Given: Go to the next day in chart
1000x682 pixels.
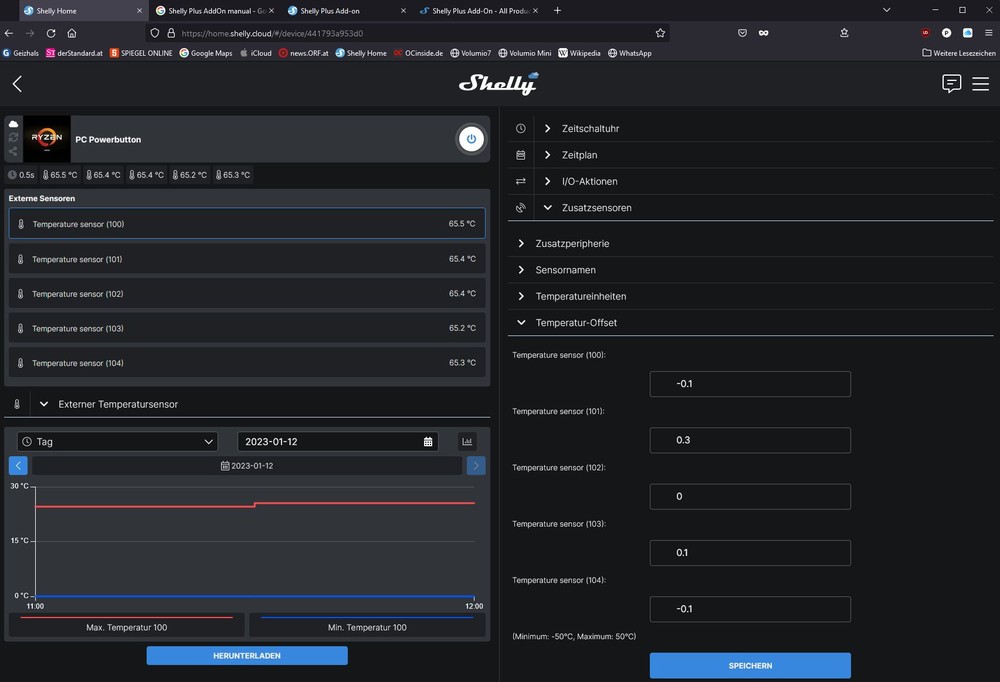Looking at the screenshot, I should 476,466.
